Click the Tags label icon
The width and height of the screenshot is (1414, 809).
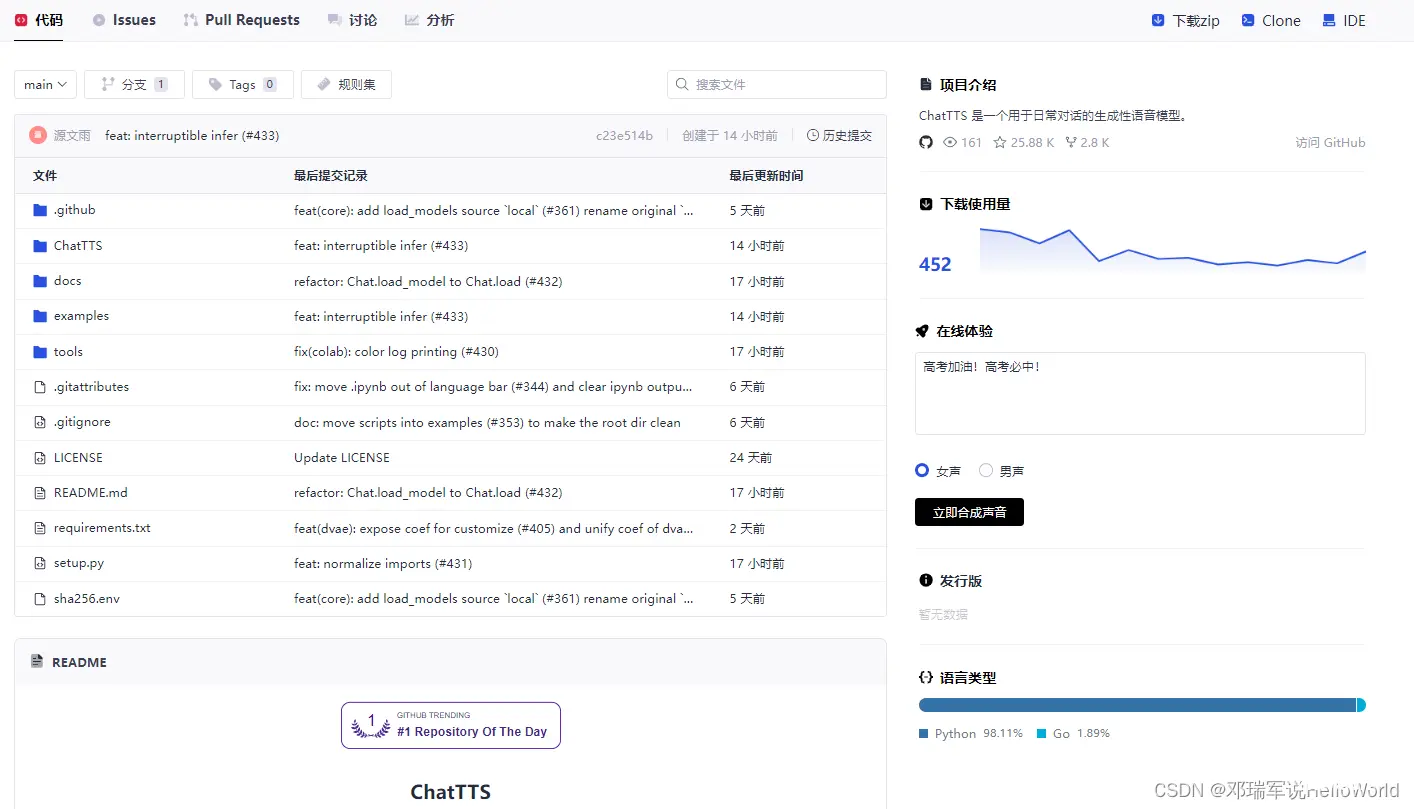(x=215, y=85)
